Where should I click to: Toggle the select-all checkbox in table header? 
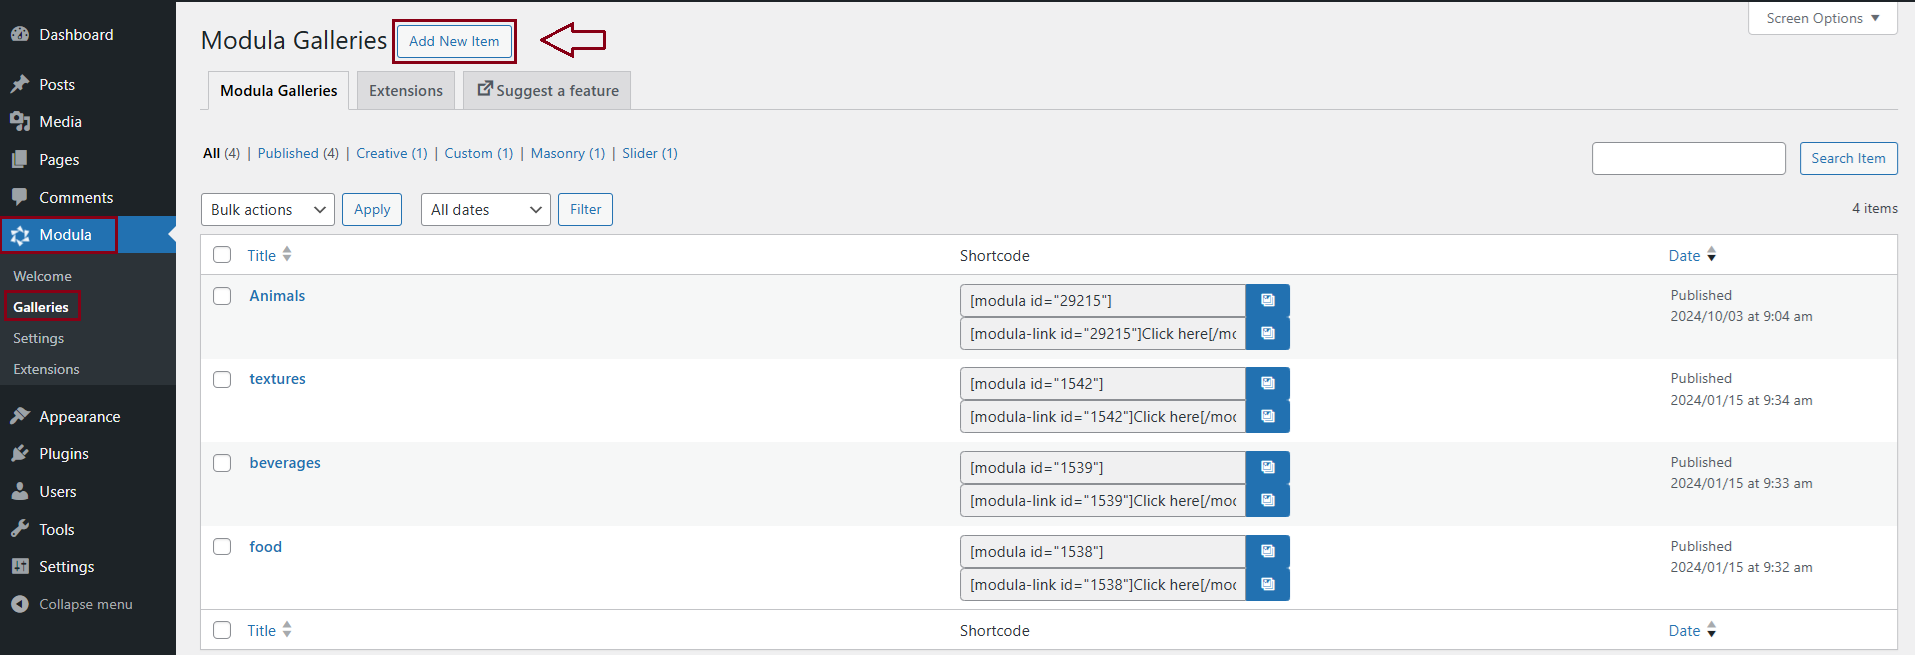point(222,255)
